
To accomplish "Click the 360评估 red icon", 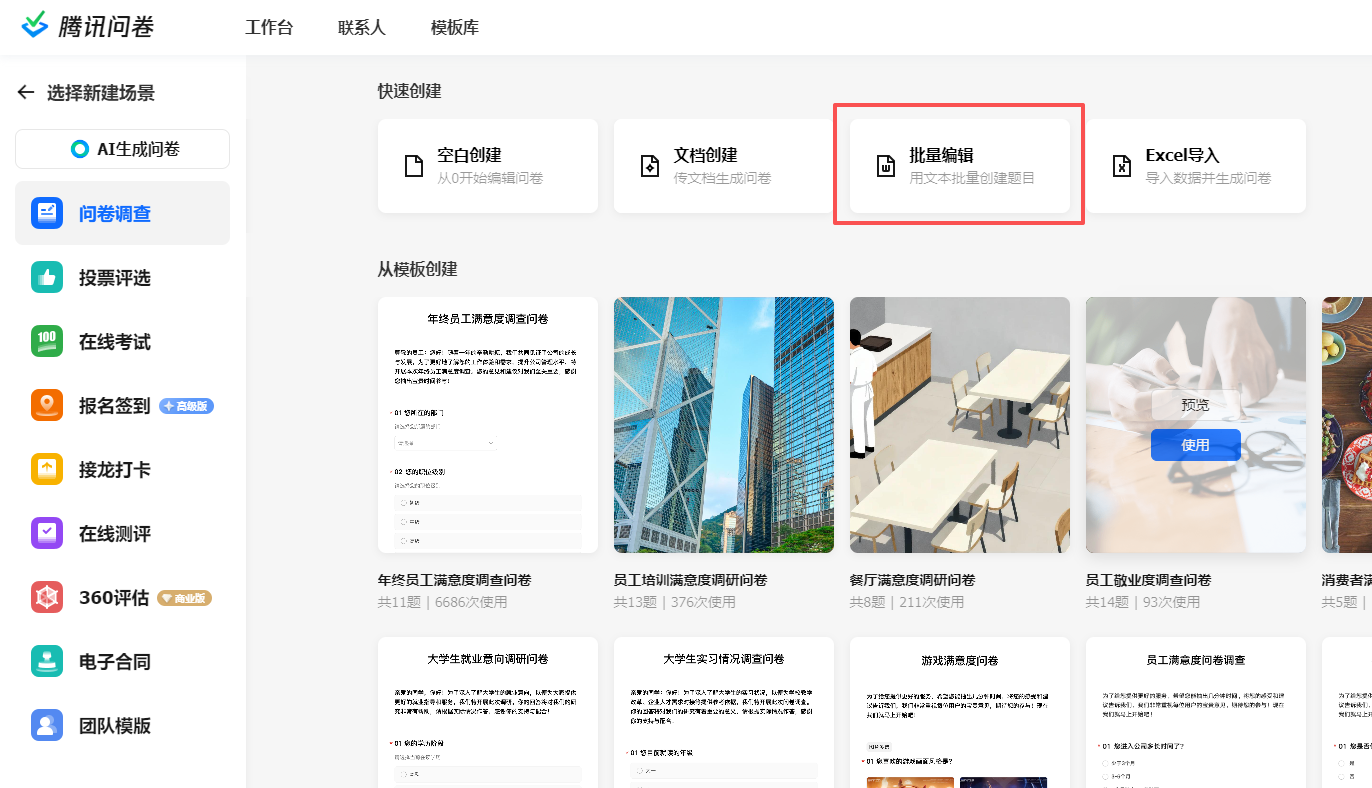I will 47,598.
